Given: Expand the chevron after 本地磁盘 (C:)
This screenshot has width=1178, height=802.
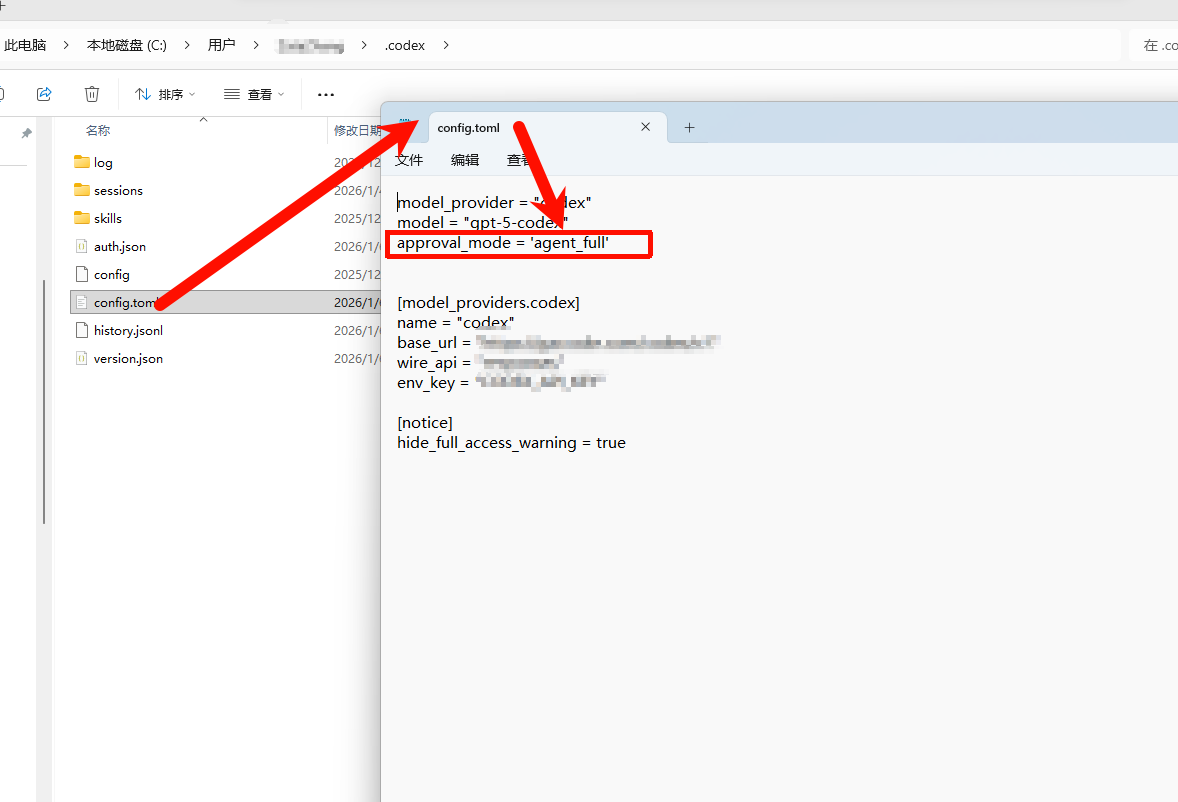Looking at the screenshot, I should point(187,45).
